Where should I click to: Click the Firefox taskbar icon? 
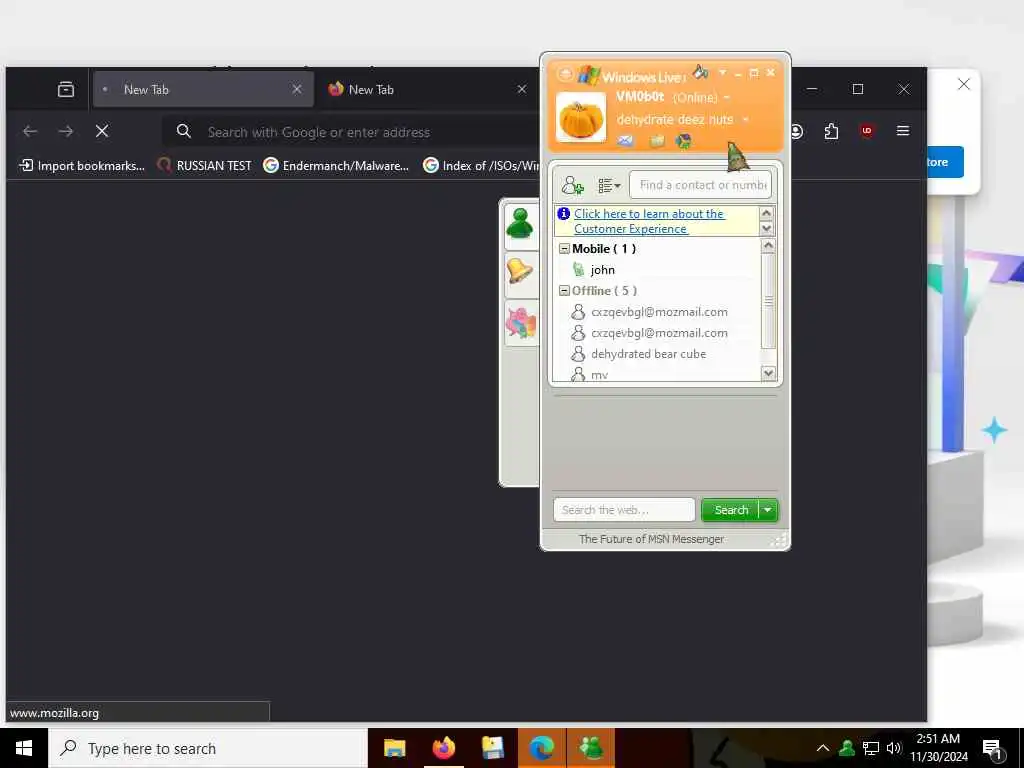point(443,748)
